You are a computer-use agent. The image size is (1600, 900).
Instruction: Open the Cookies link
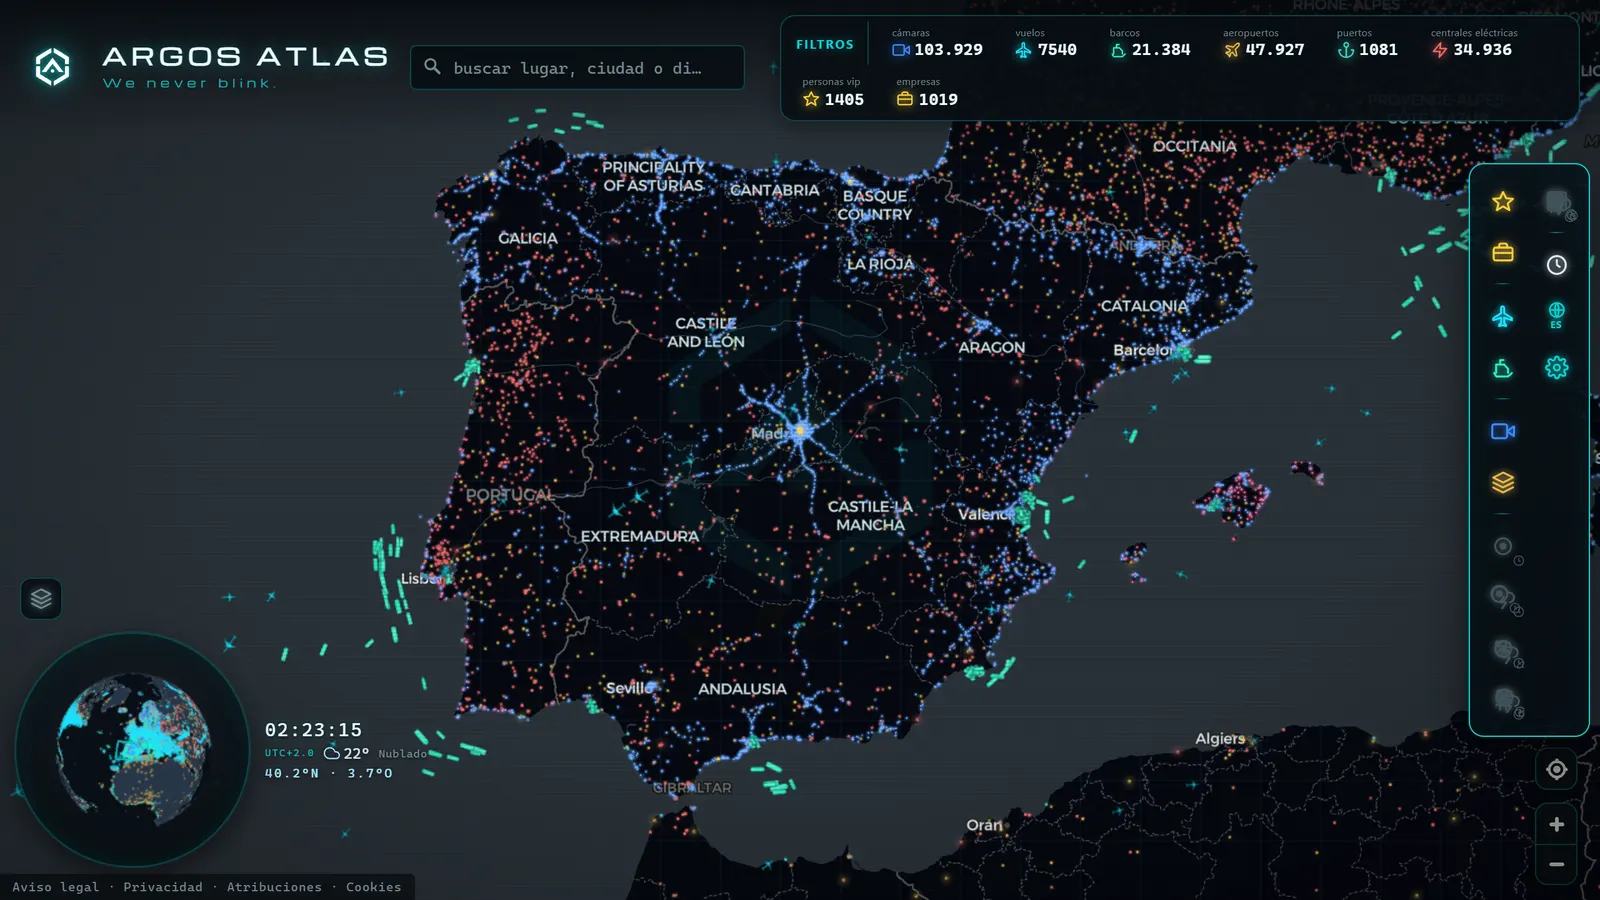(x=374, y=887)
